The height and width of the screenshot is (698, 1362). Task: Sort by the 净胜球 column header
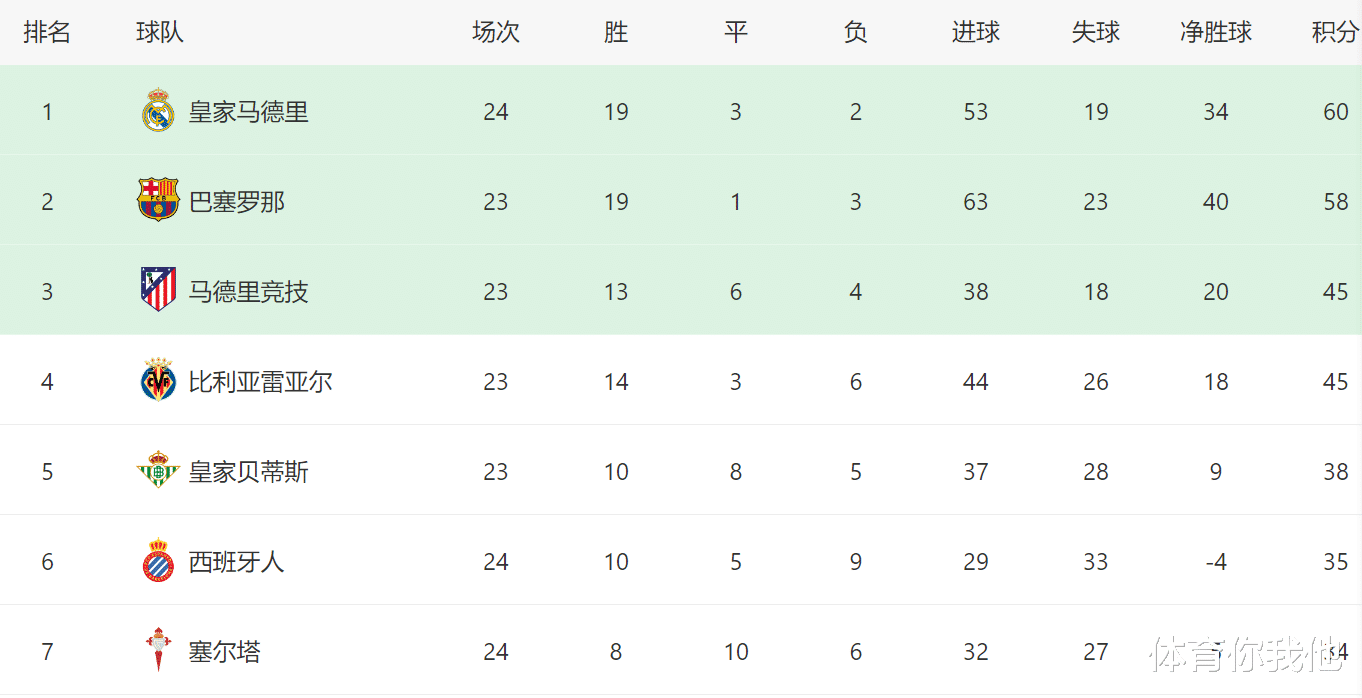[1216, 32]
